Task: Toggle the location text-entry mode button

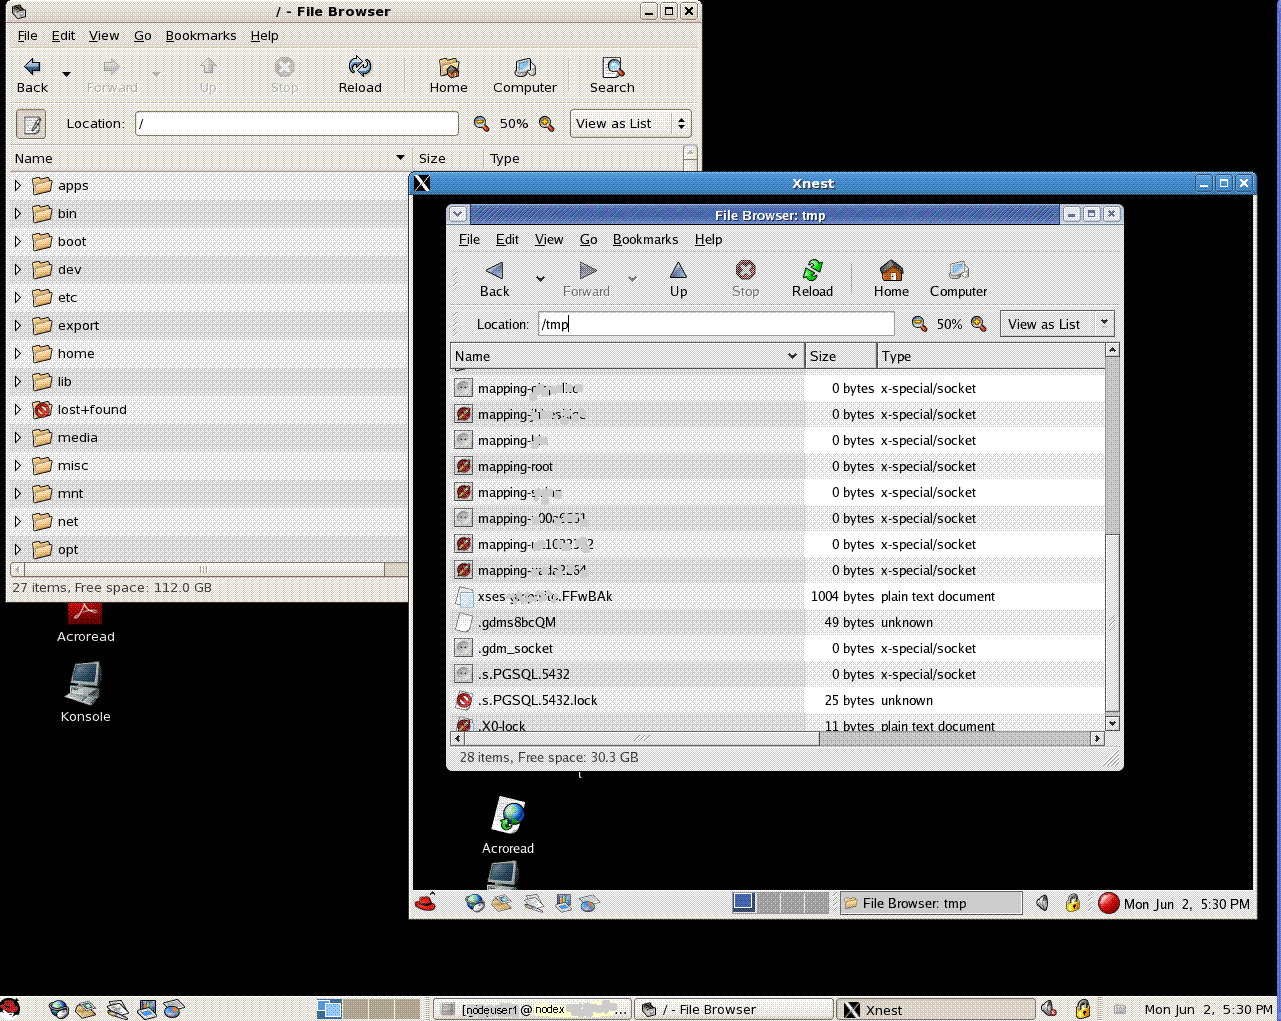Action: click(32, 124)
